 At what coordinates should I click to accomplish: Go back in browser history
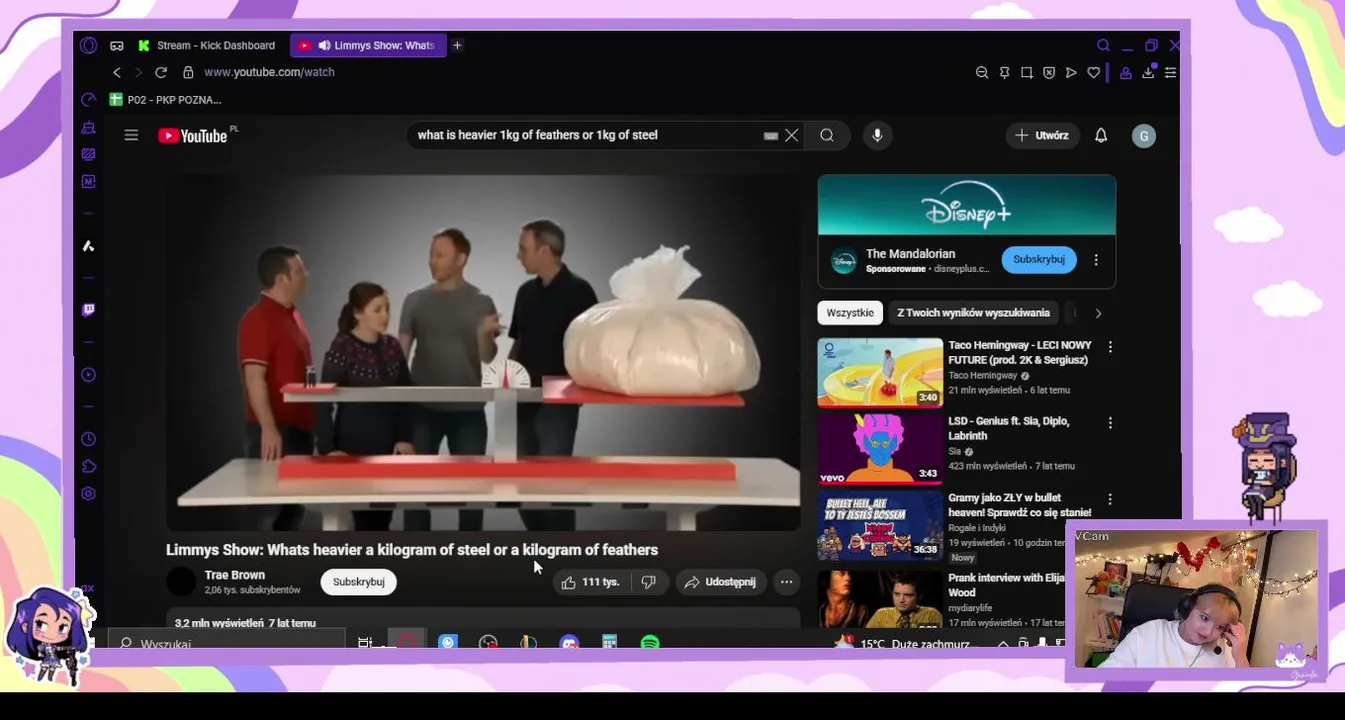pos(117,72)
